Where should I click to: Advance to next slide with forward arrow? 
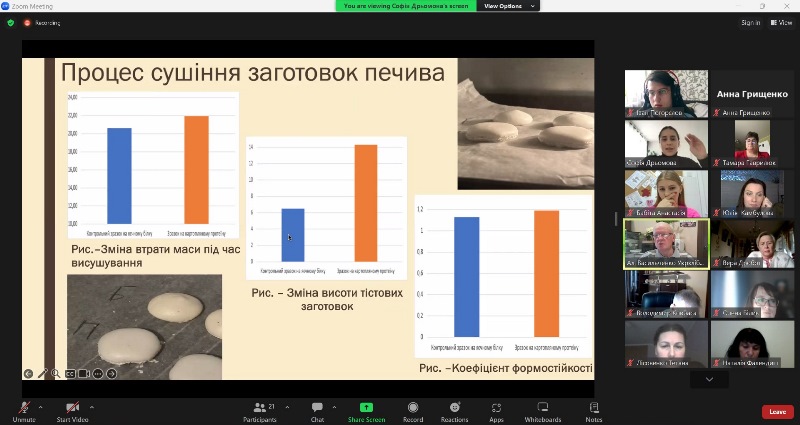(x=111, y=374)
